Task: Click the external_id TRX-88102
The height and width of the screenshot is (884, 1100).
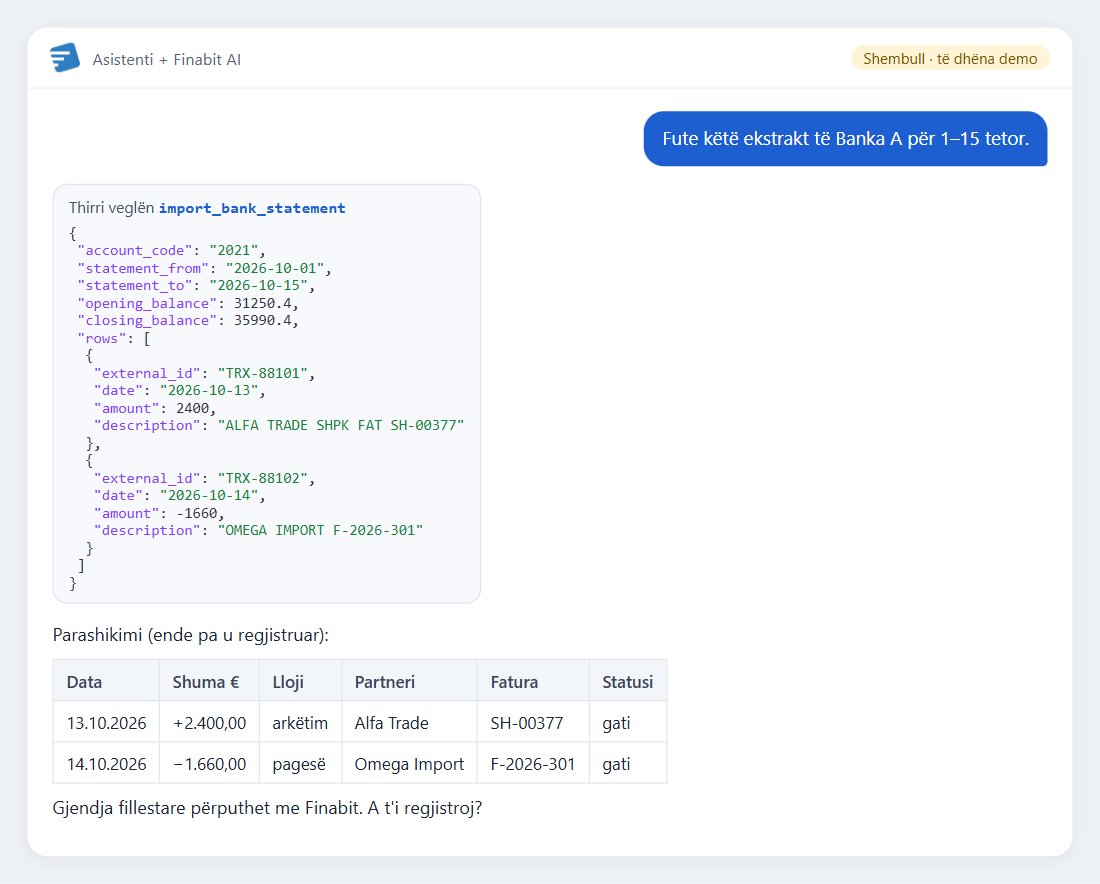Action: (262, 478)
